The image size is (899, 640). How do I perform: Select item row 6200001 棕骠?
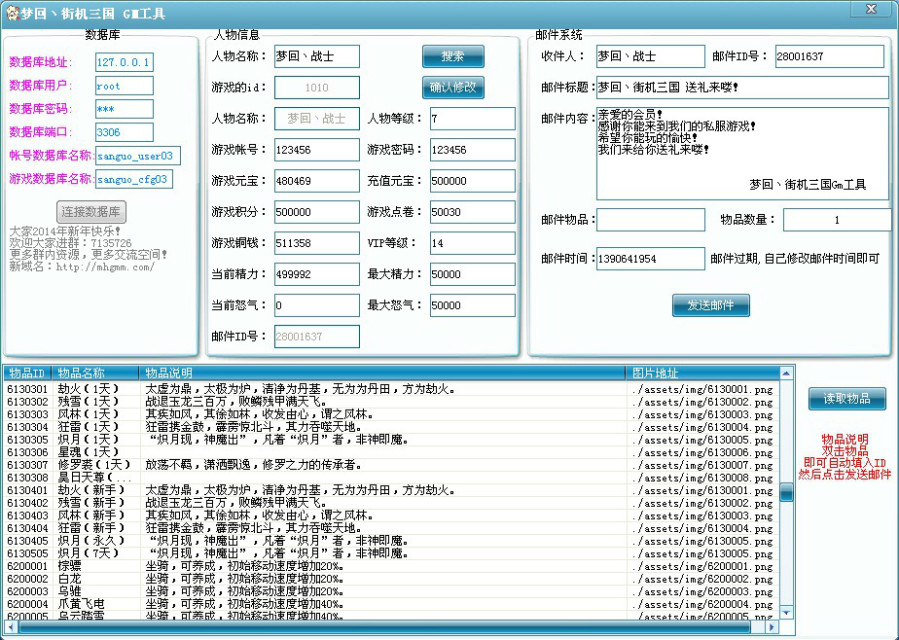(x=392, y=566)
